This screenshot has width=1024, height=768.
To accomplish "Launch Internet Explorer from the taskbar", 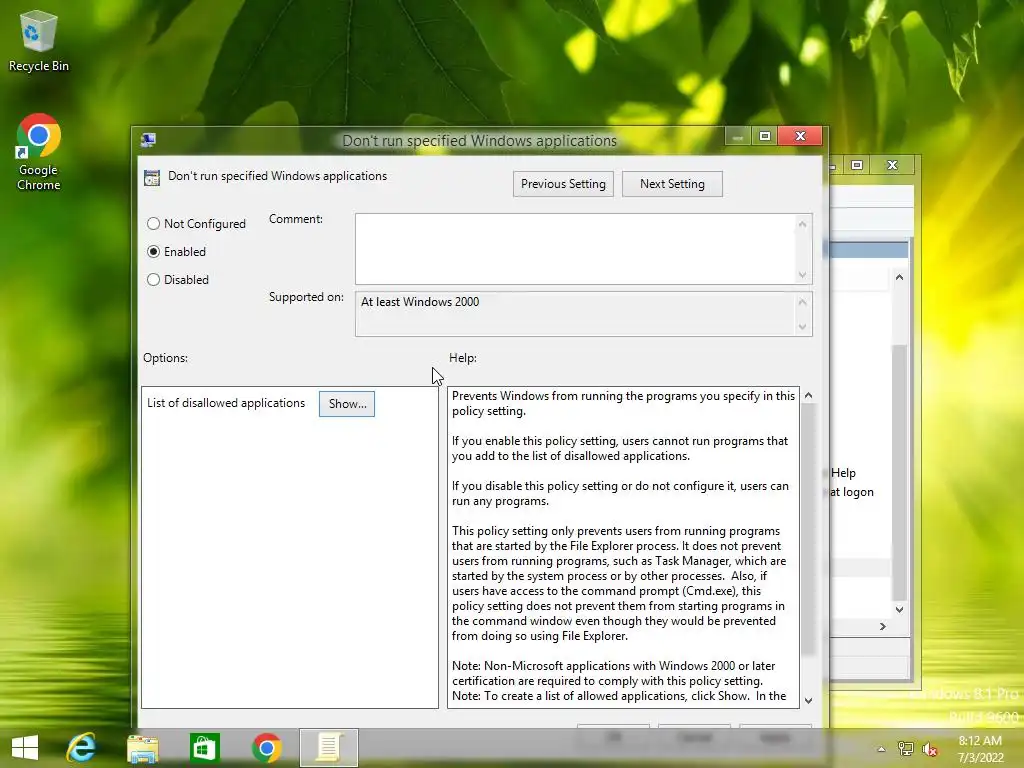I will coord(82,748).
